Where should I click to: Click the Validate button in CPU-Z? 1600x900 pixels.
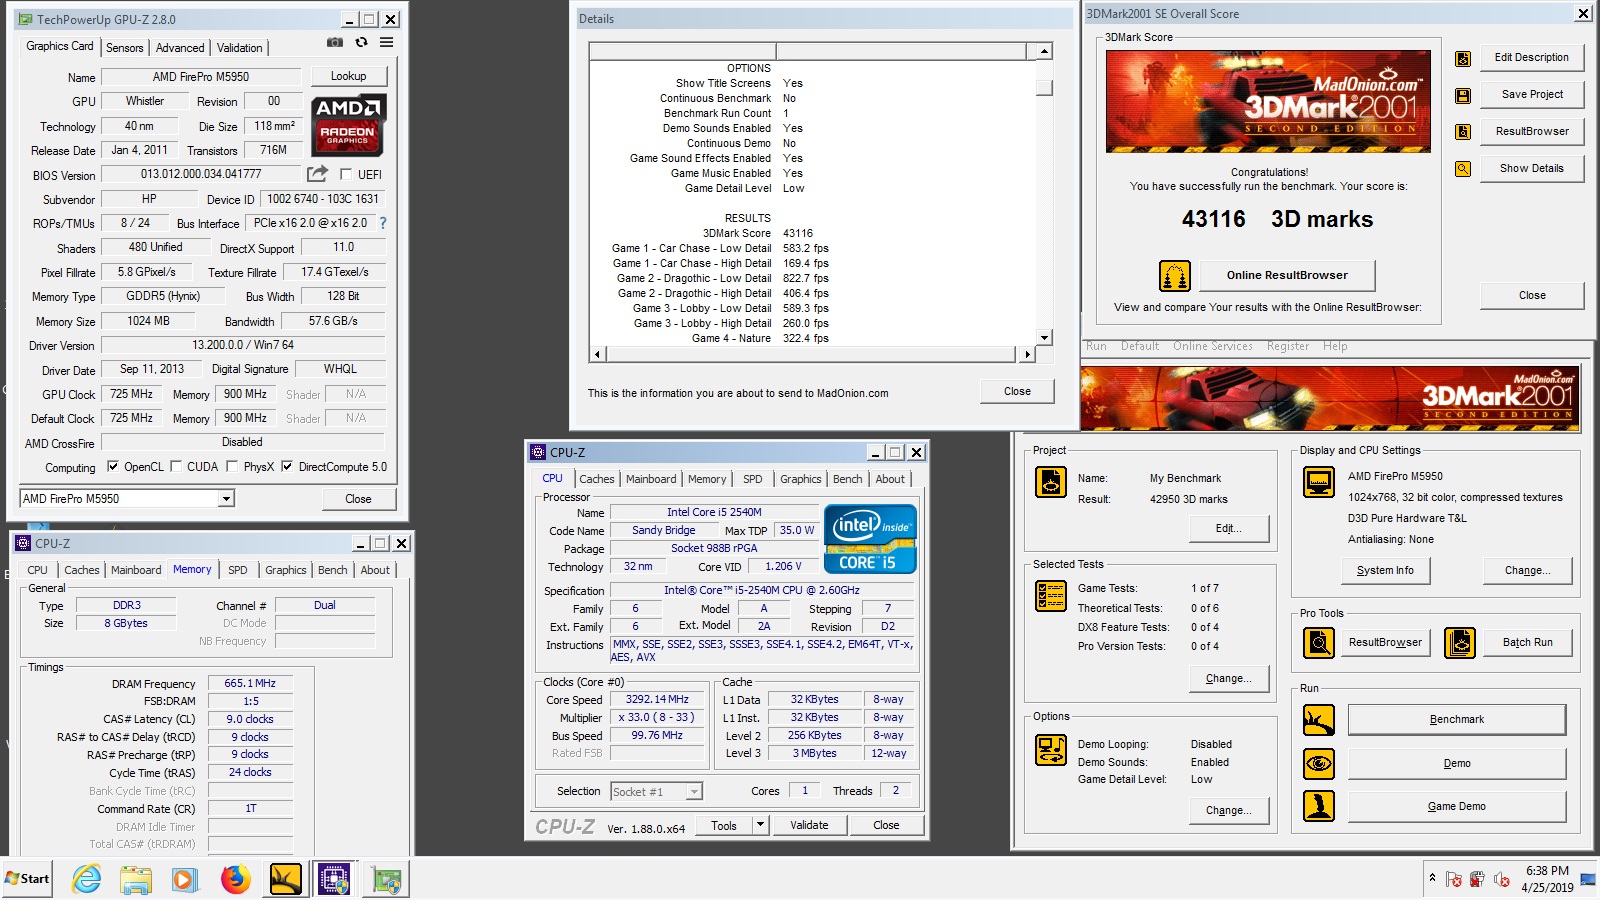coord(809,825)
